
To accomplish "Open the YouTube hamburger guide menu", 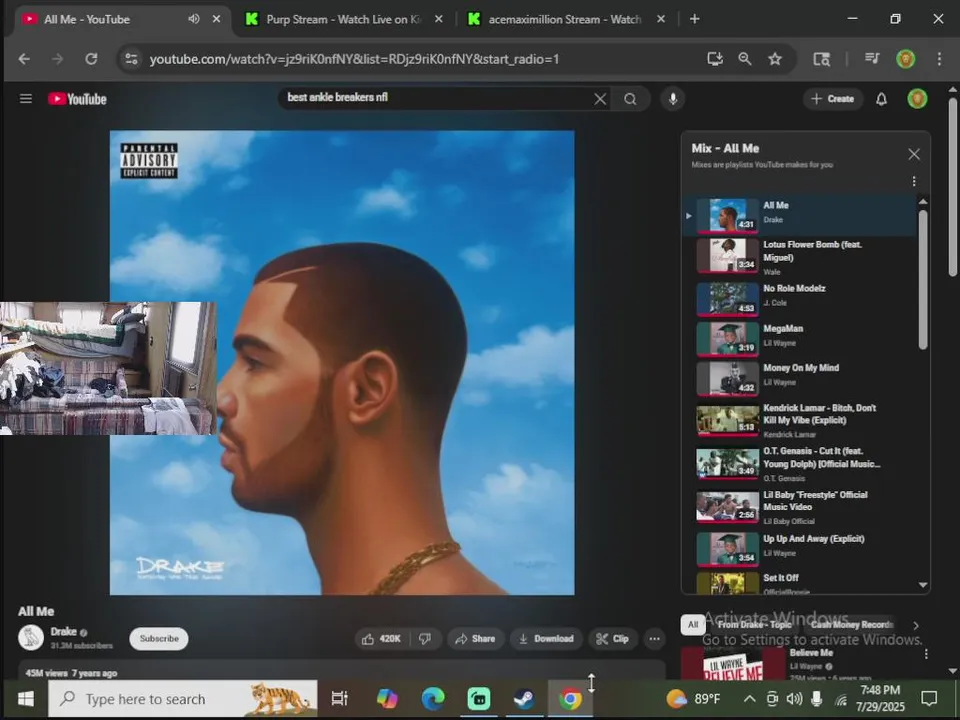I will tap(26, 99).
